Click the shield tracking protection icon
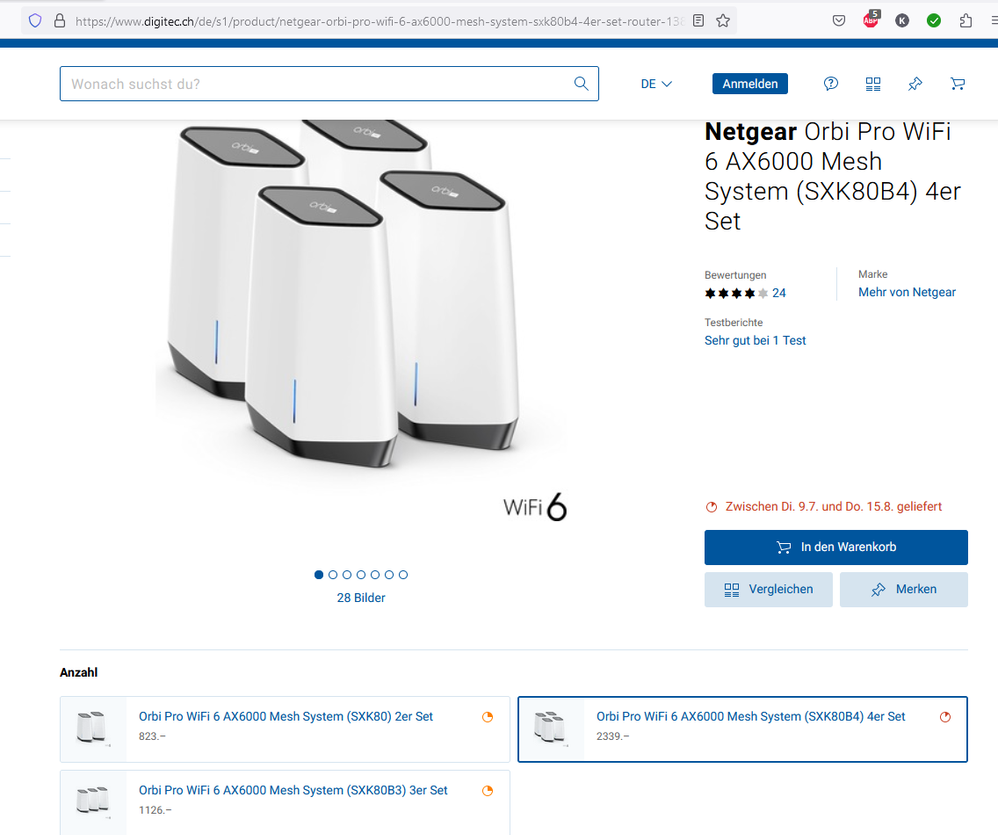Screen dimensions: 998x835 click(x=35, y=21)
